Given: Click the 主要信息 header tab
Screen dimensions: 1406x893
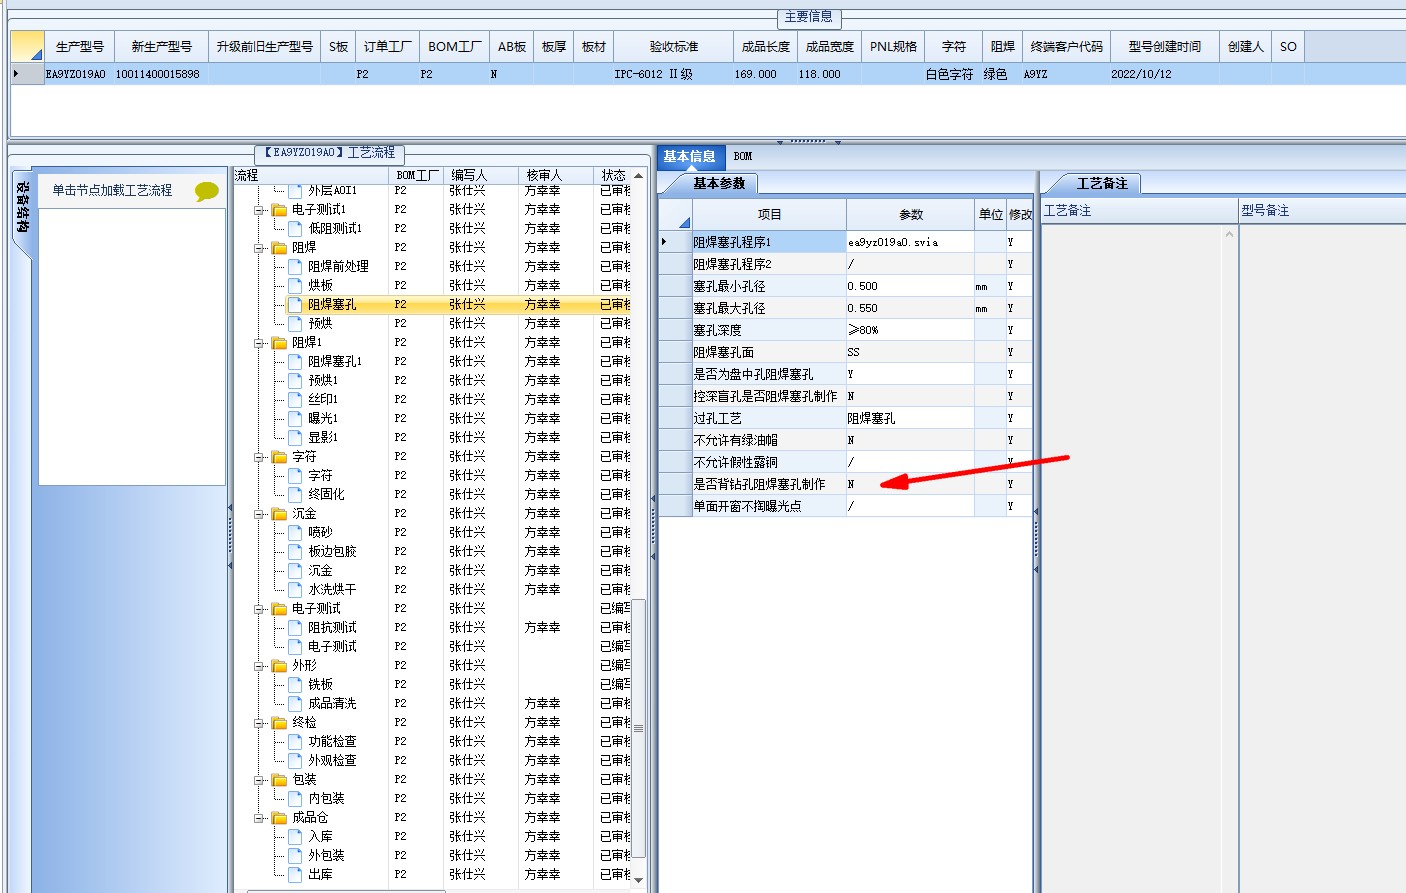Looking at the screenshot, I should (808, 17).
